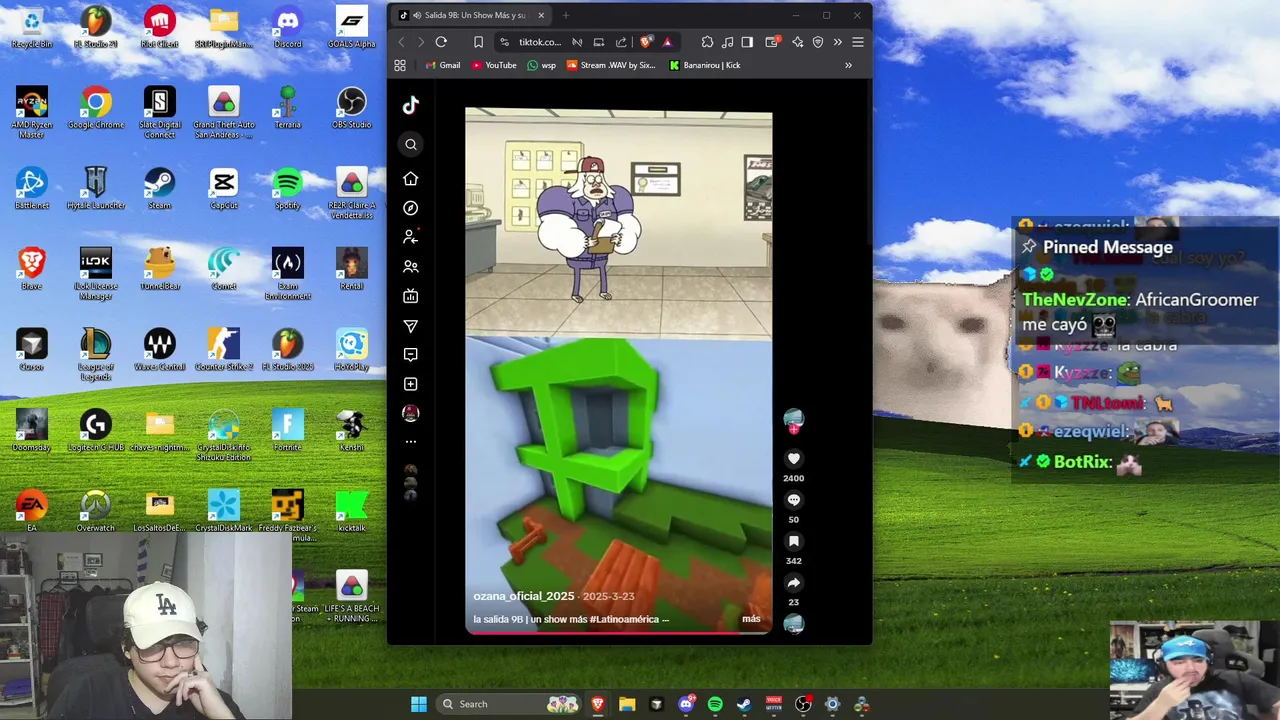
Task: Select FL Studio 21 desktop shortcut
Action: [x=96, y=28]
